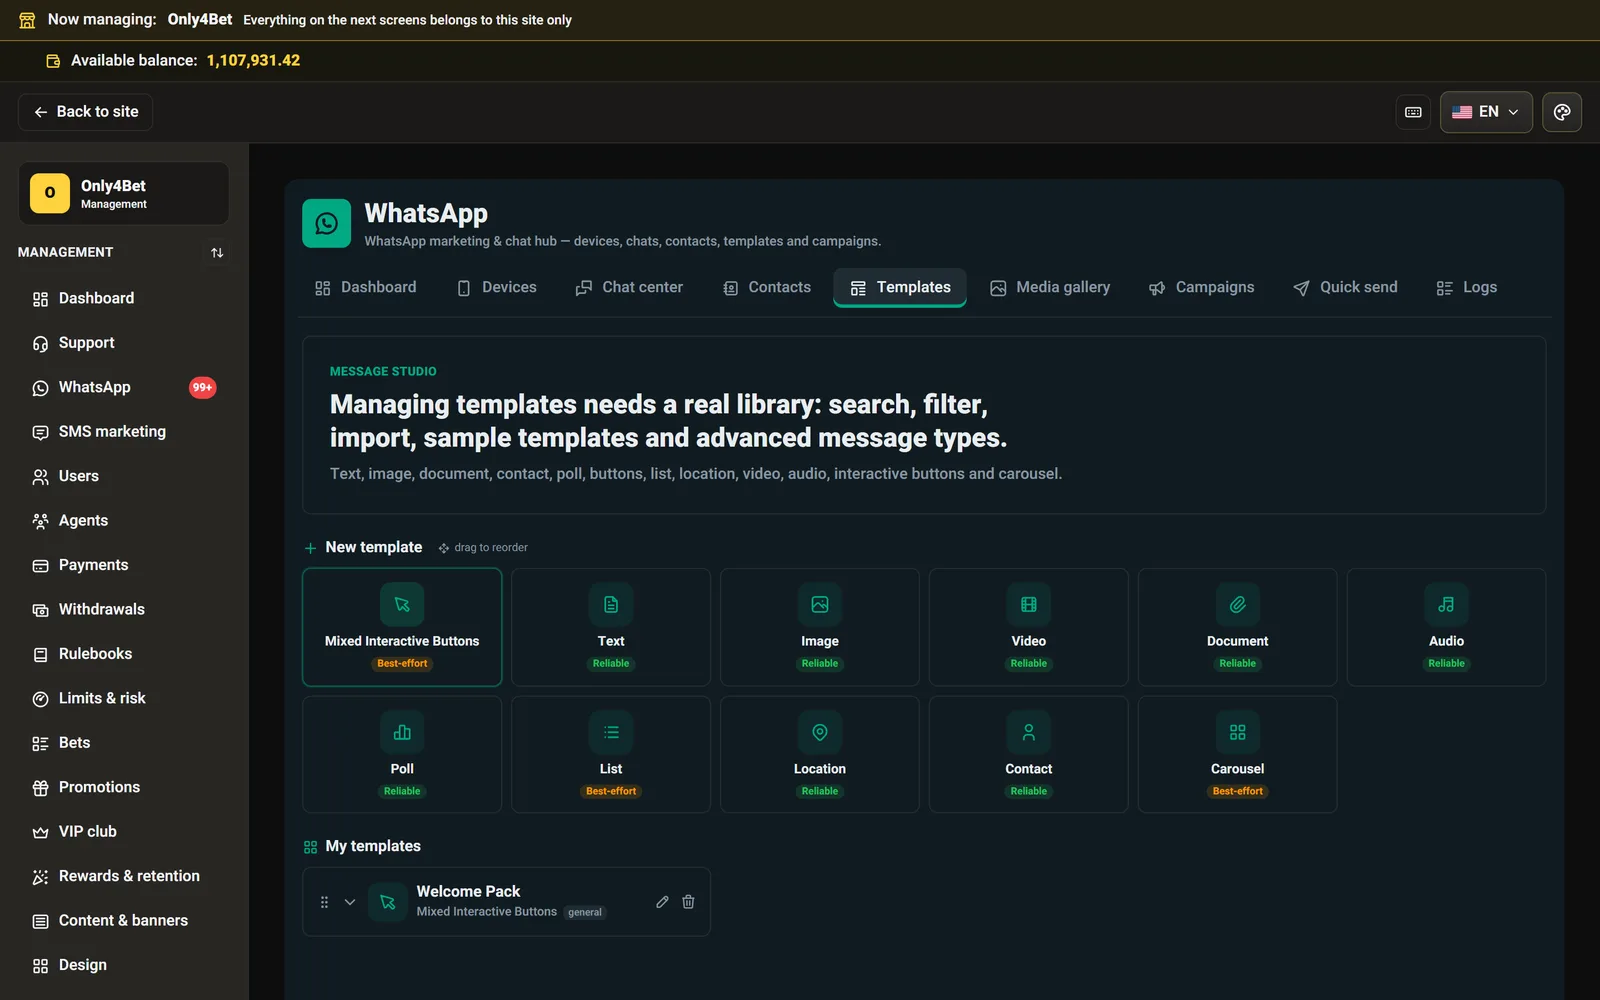Switch to the Devices tab
The image size is (1600, 1000).
click(x=497, y=288)
